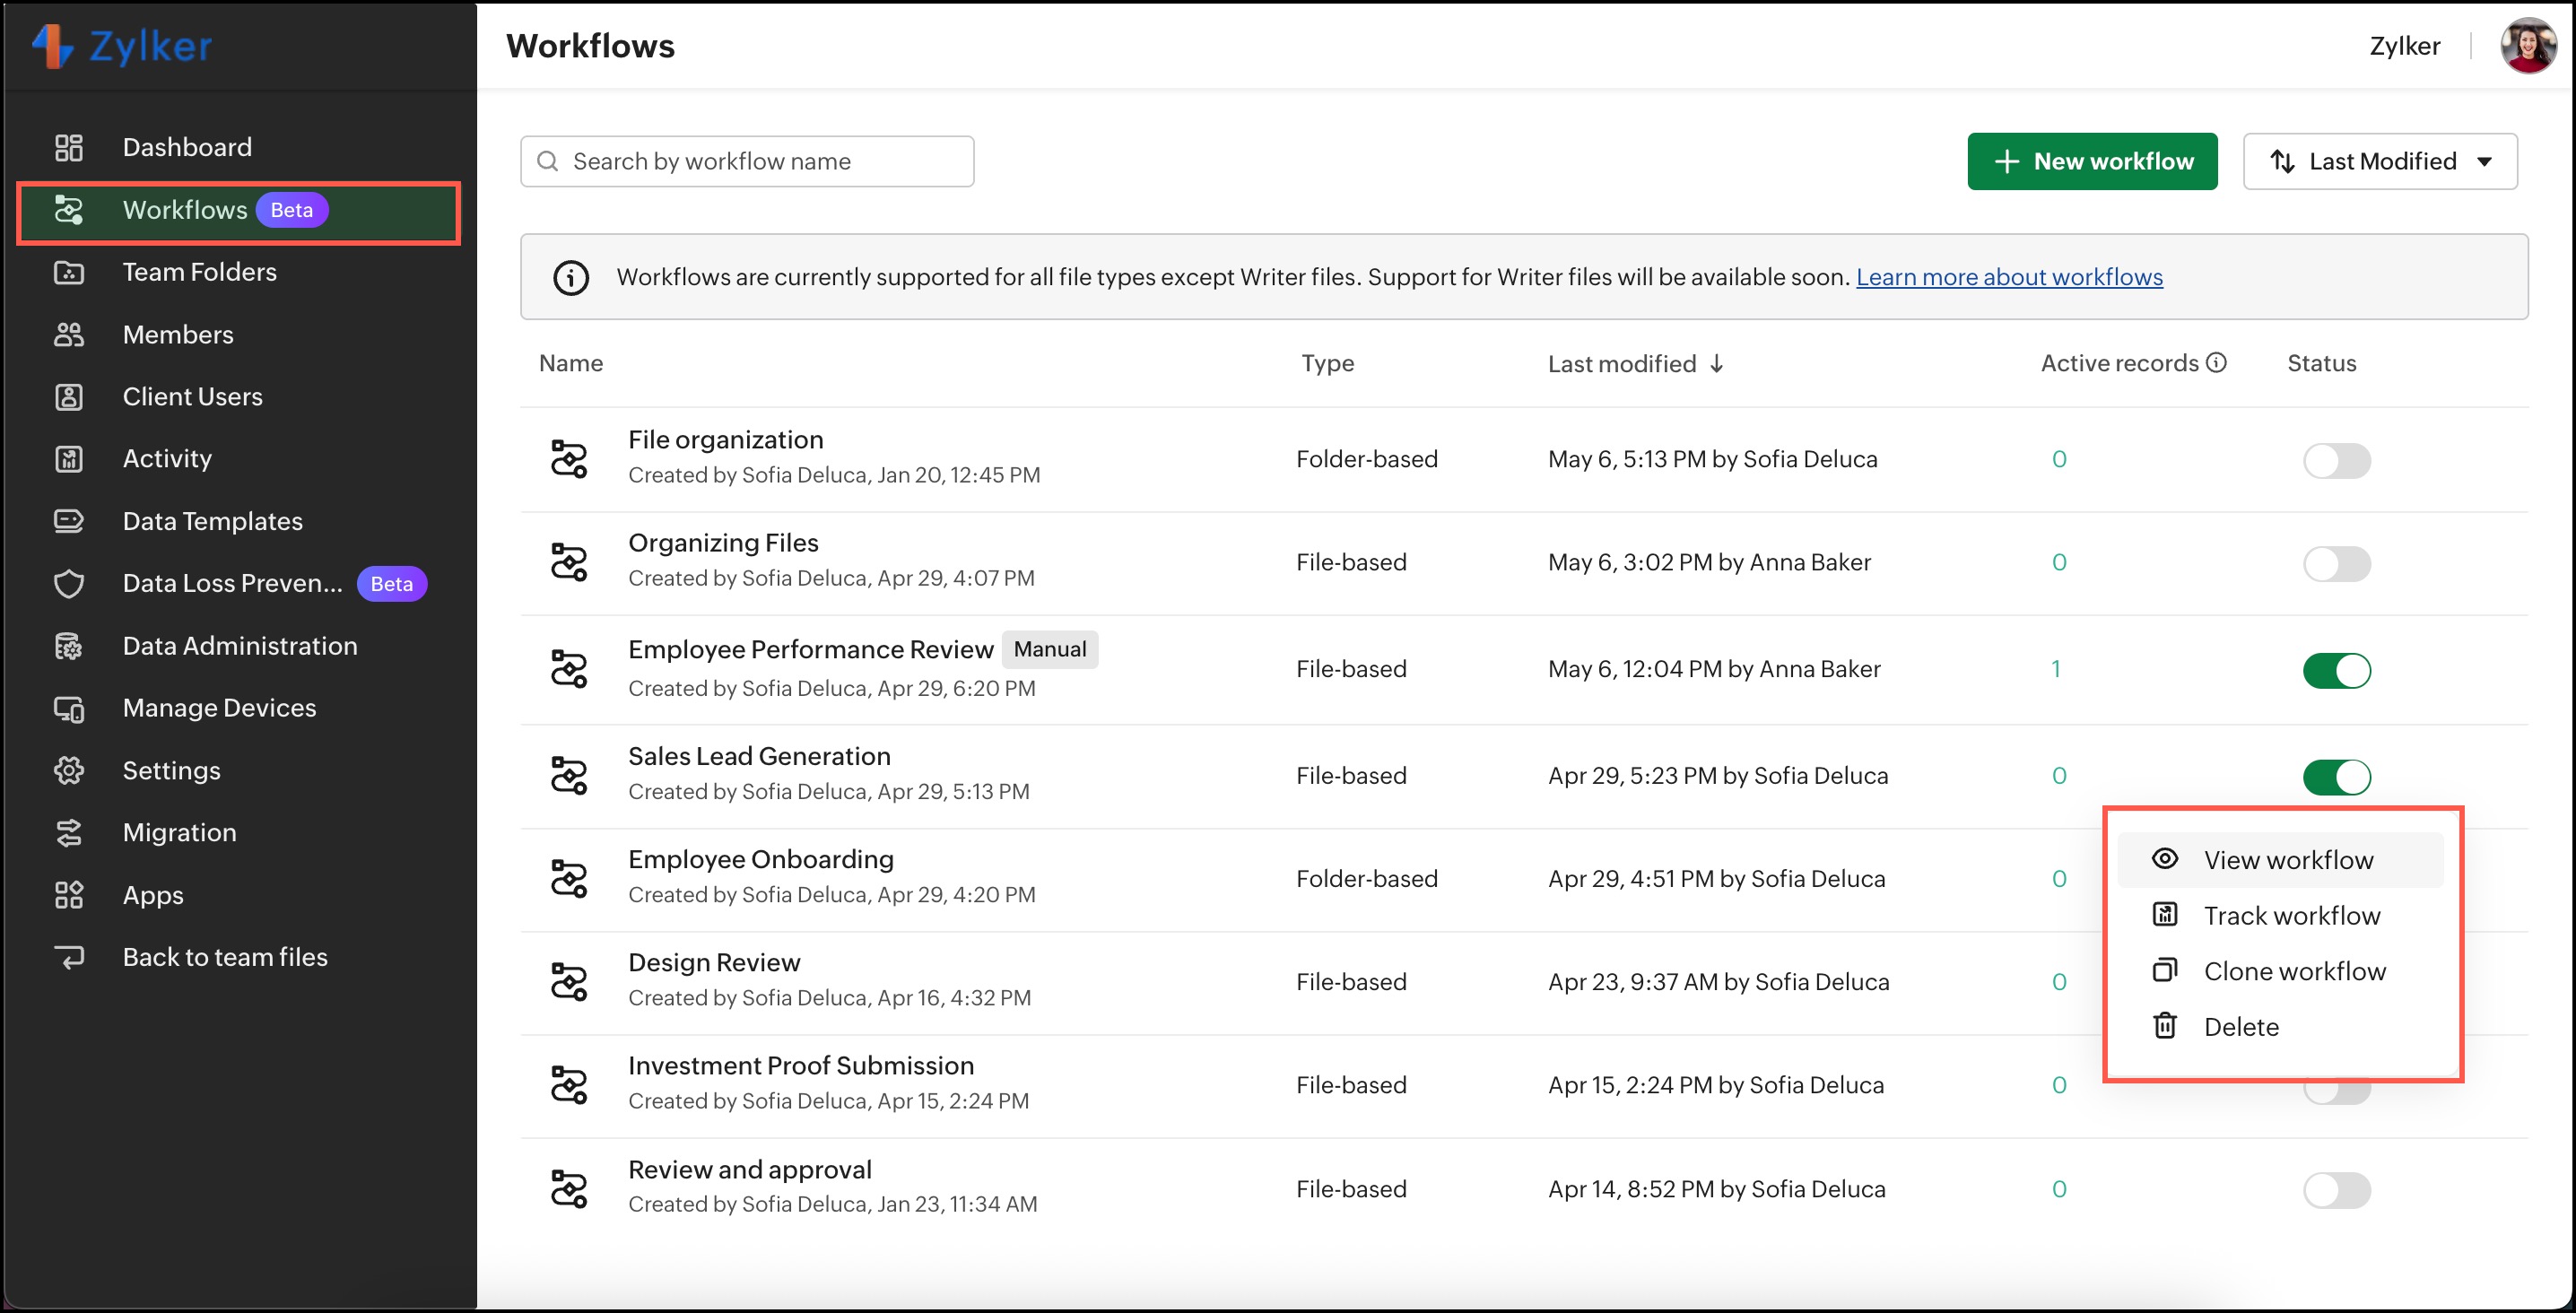2576x1313 pixels.
Task: Open Team Folders via its folder icon
Action: pos(68,272)
